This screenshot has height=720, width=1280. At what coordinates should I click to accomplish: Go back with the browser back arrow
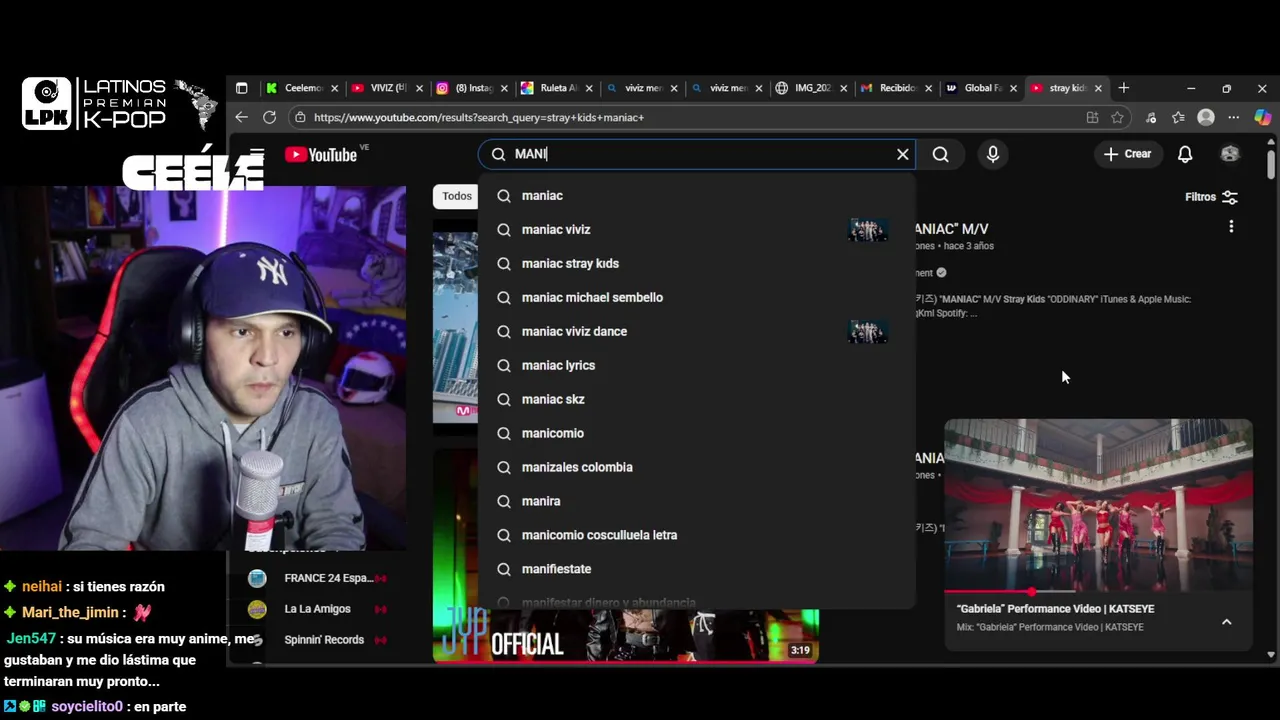(241, 117)
